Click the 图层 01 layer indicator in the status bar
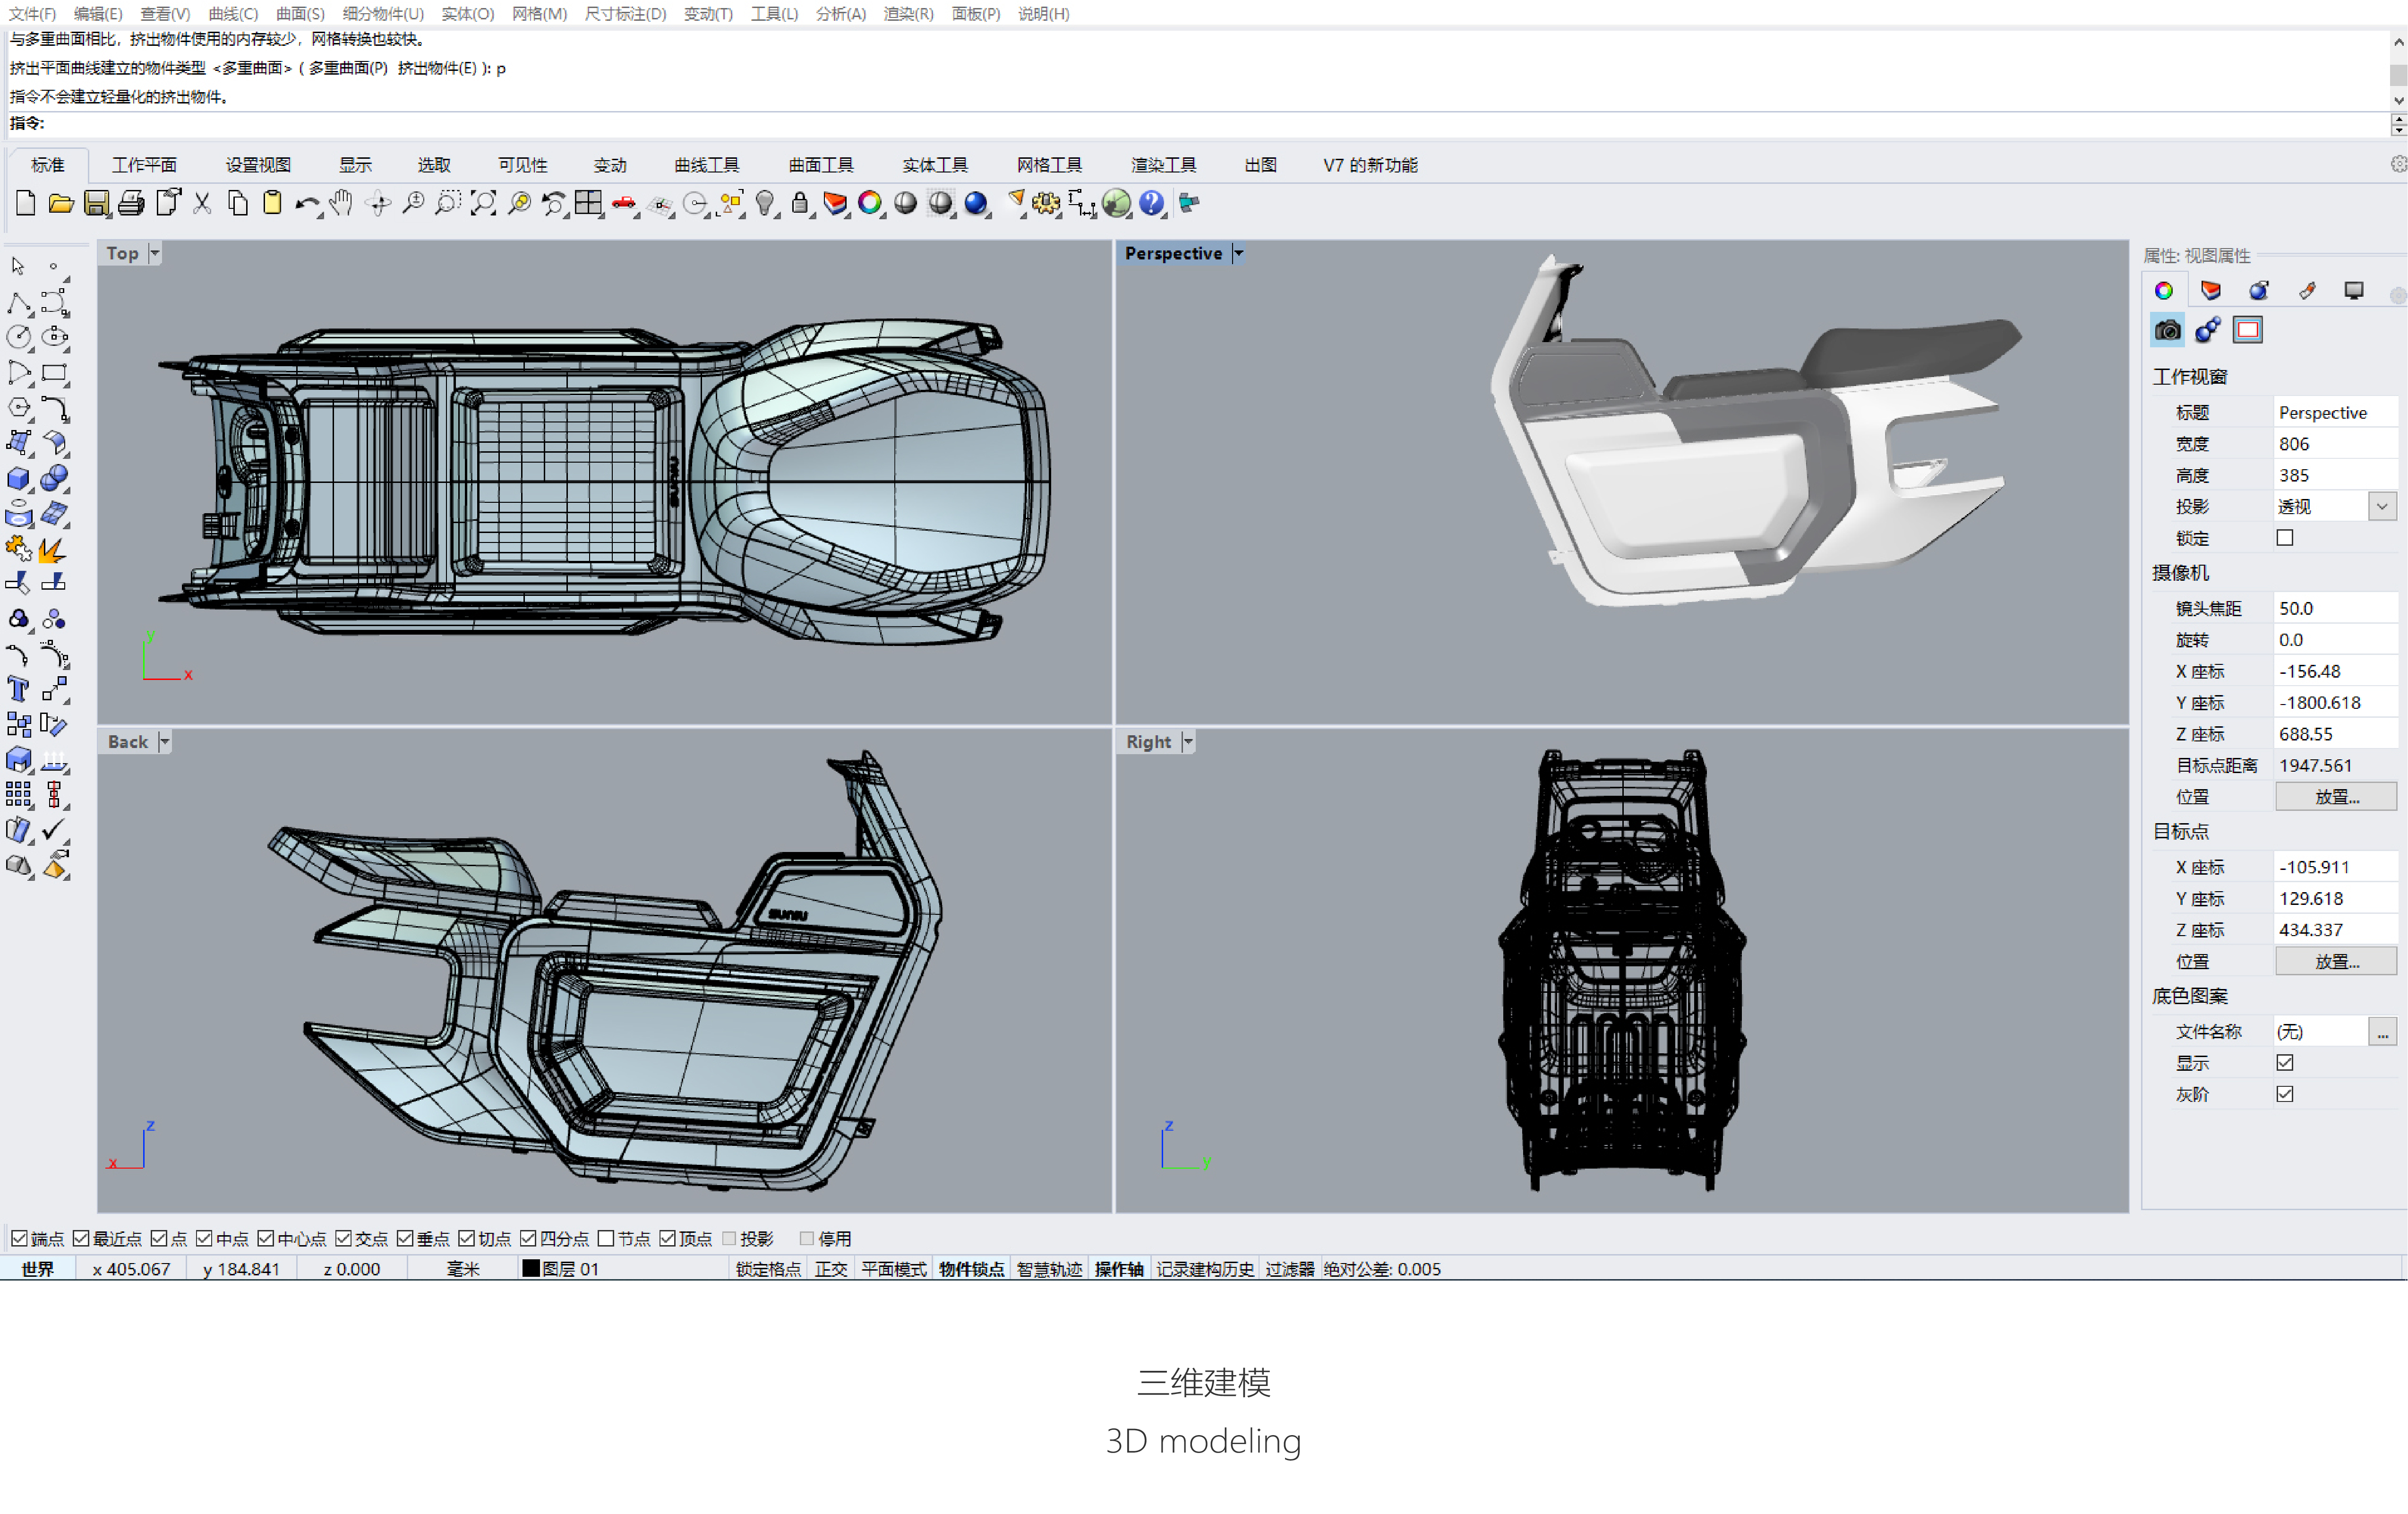Image resolution: width=2408 pixels, height=1514 pixels. pyautogui.click(x=561, y=1268)
